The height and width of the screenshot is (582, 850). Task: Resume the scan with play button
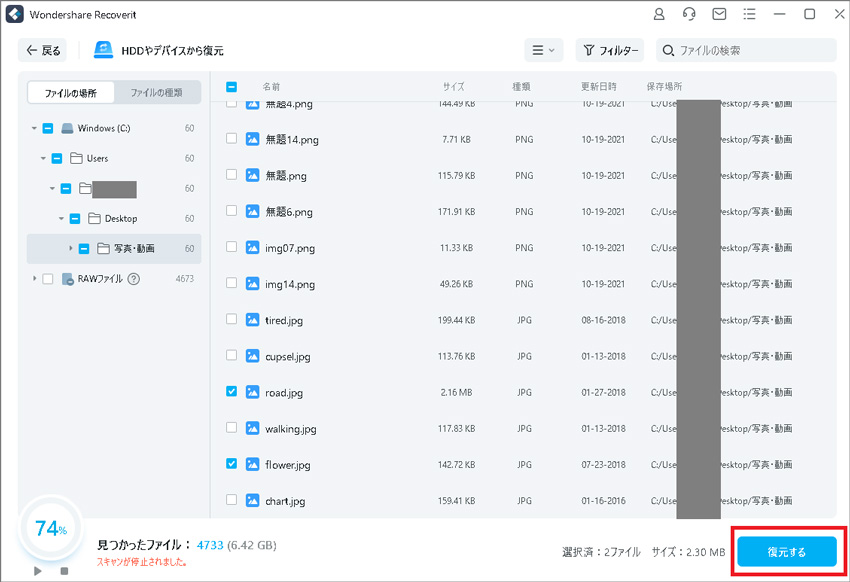point(37,571)
